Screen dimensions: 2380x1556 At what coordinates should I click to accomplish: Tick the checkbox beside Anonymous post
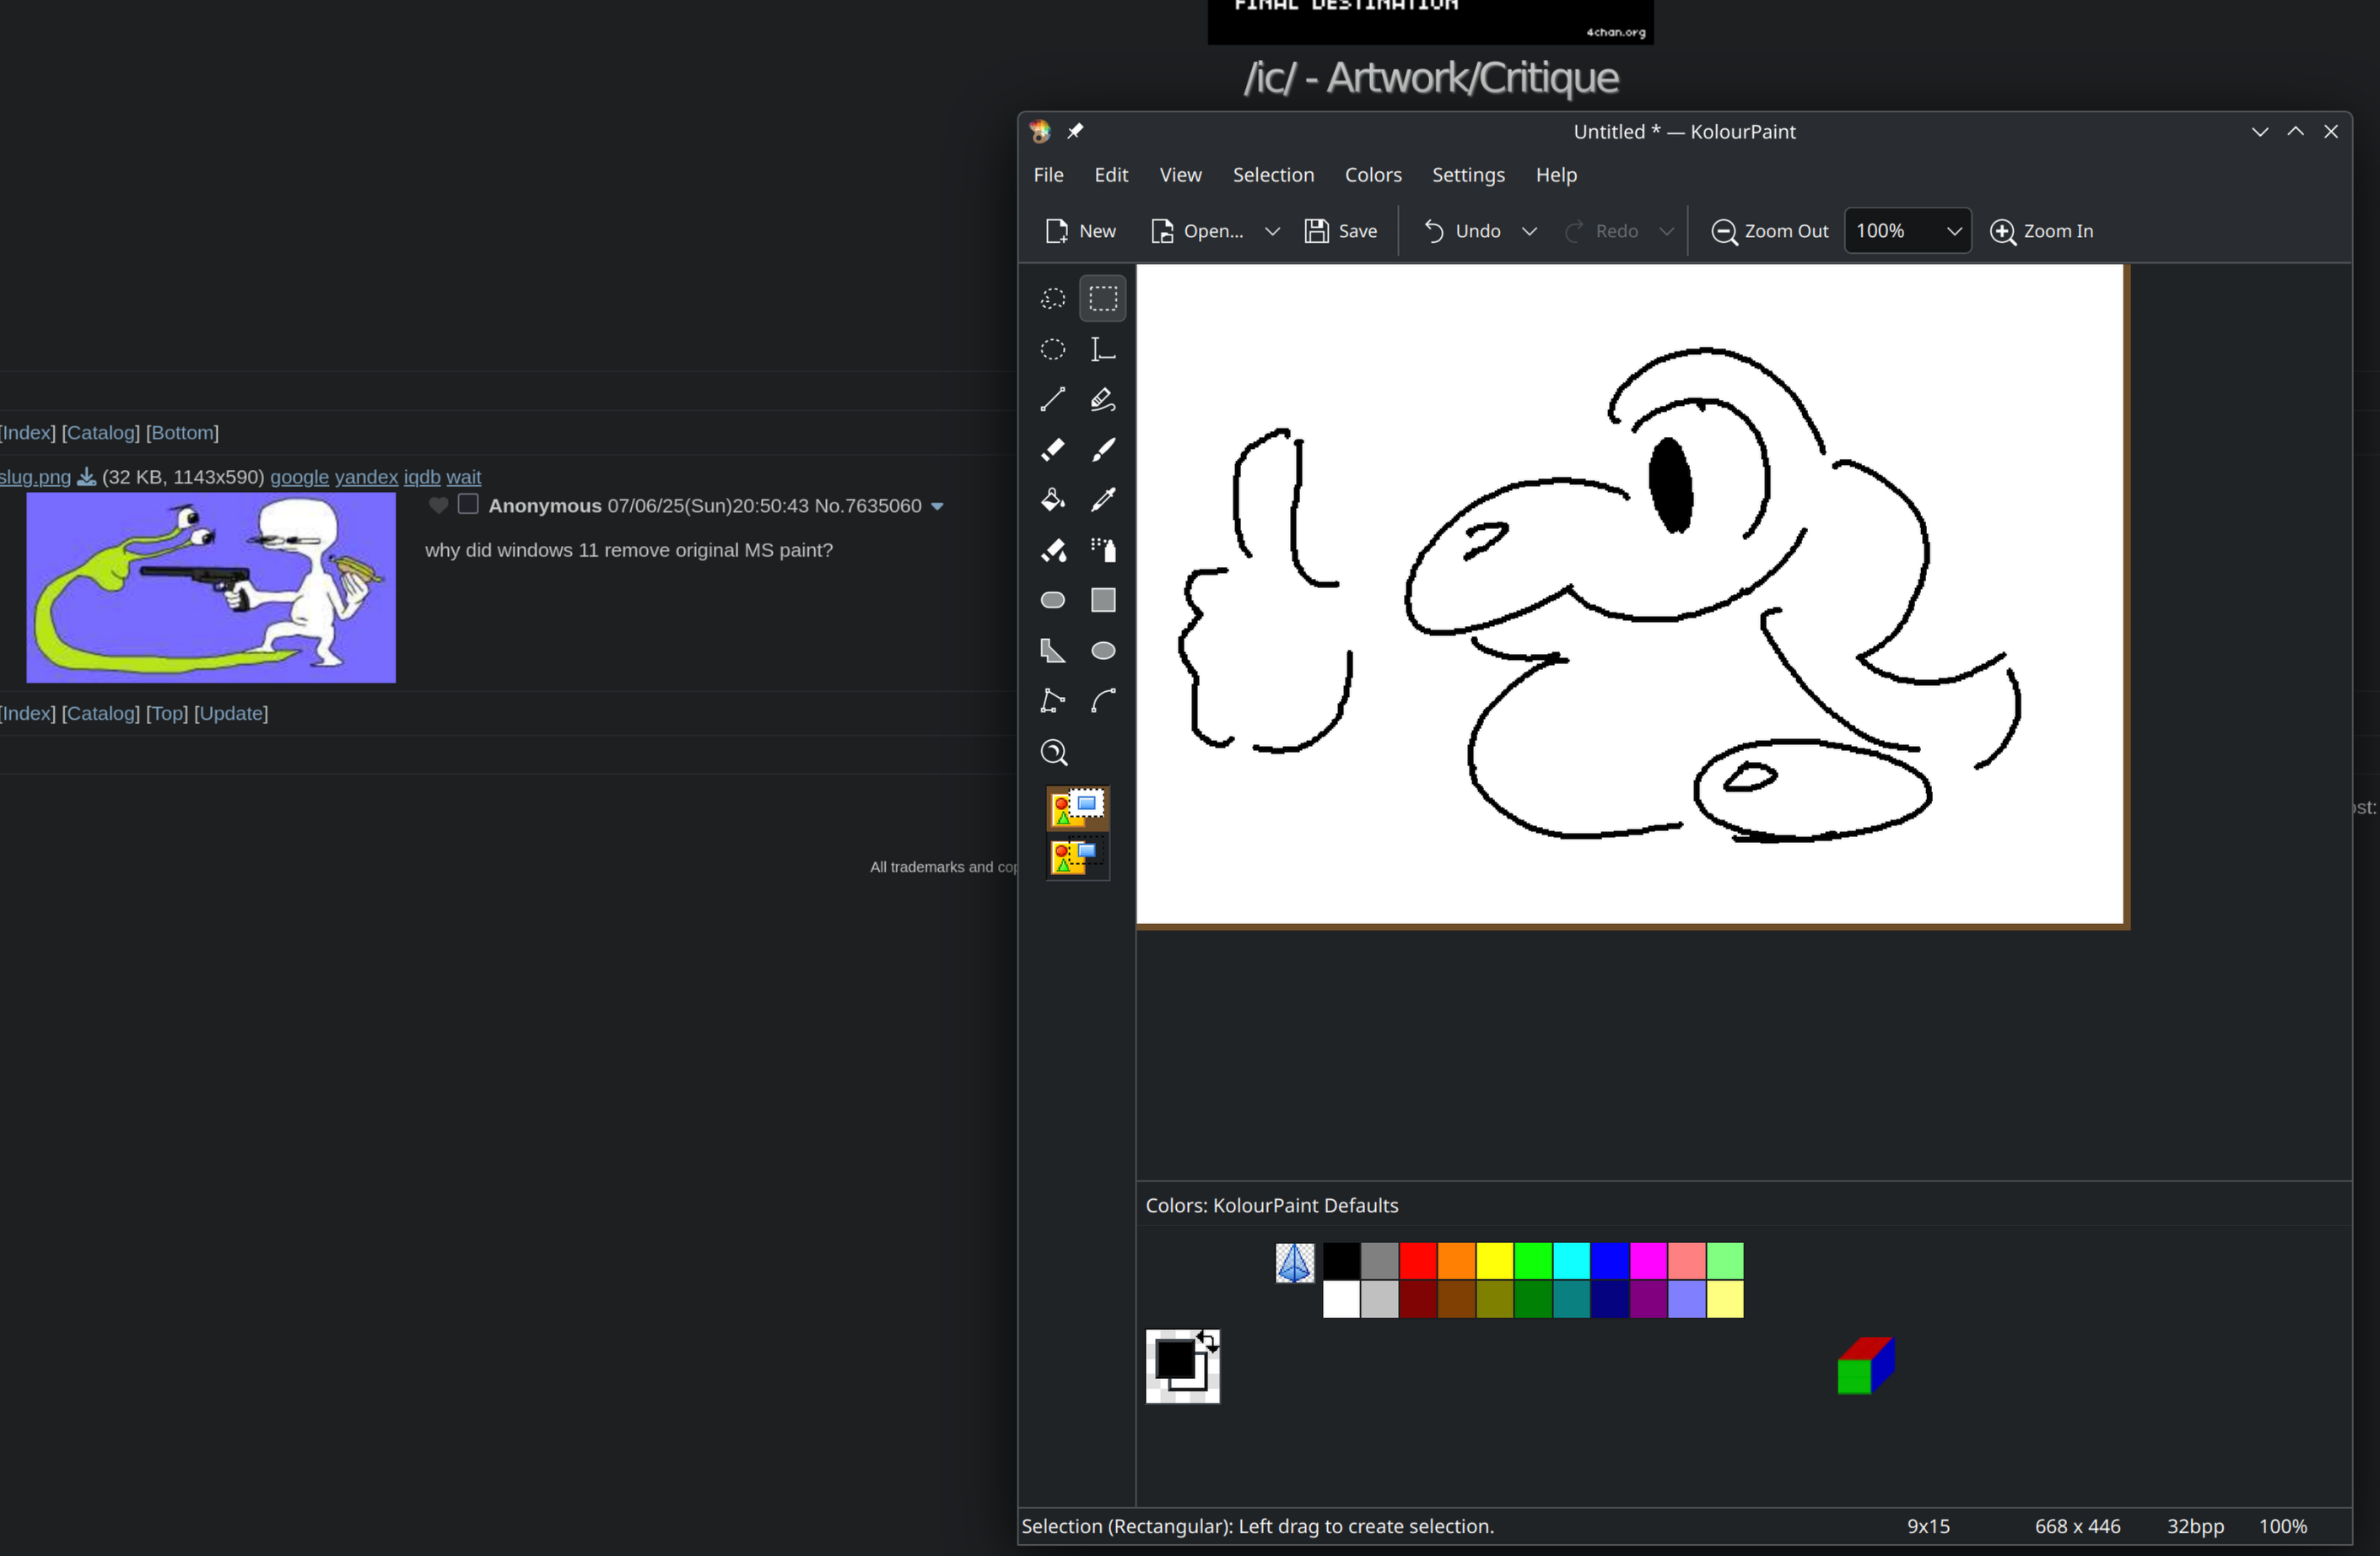[468, 504]
